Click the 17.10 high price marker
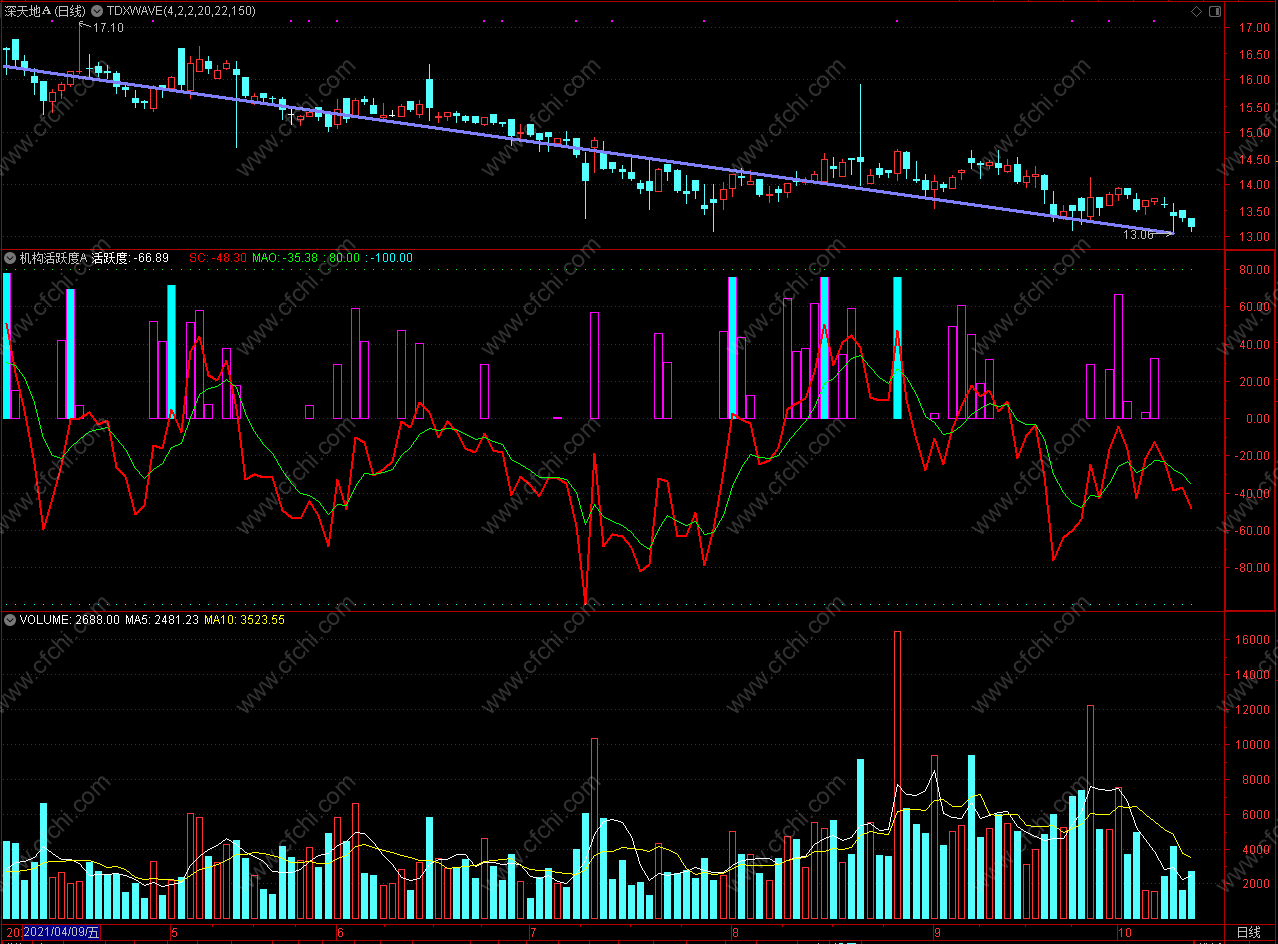Image resolution: width=1278 pixels, height=944 pixels. pos(108,28)
